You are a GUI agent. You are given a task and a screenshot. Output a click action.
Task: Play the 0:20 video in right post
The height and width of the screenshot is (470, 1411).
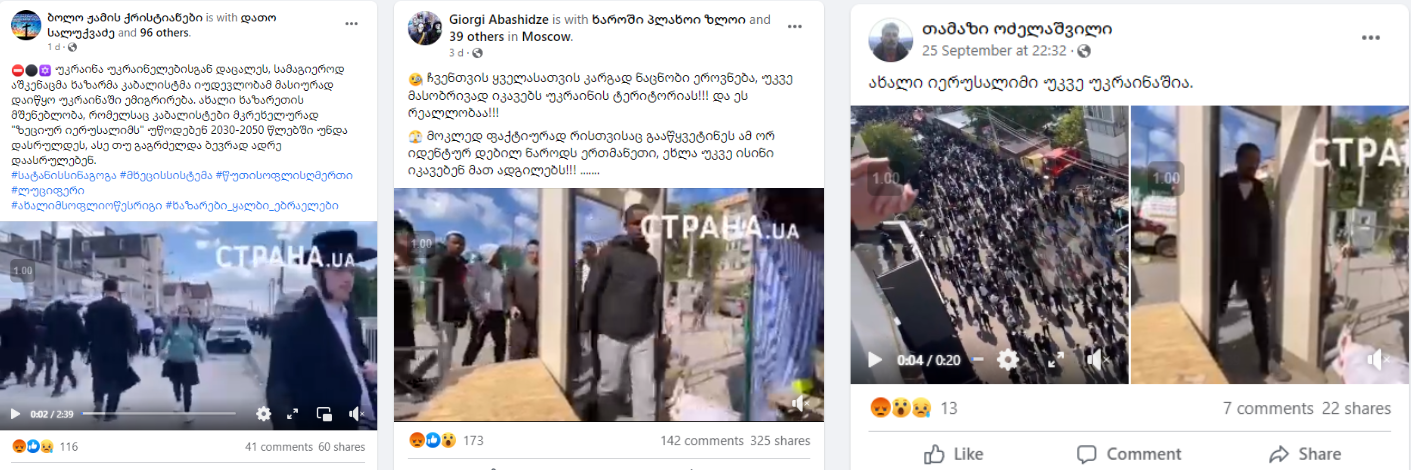tap(875, 360)
